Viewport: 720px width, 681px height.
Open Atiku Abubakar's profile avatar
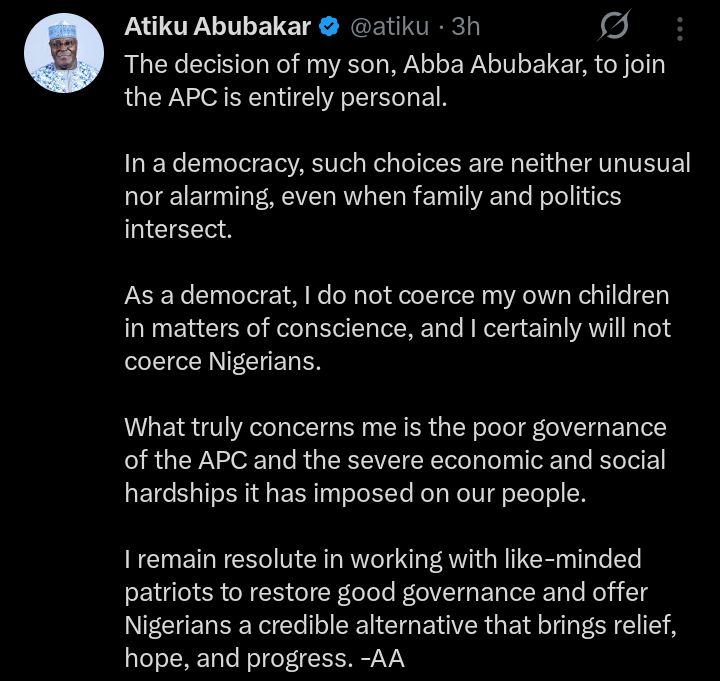[64, 56]
